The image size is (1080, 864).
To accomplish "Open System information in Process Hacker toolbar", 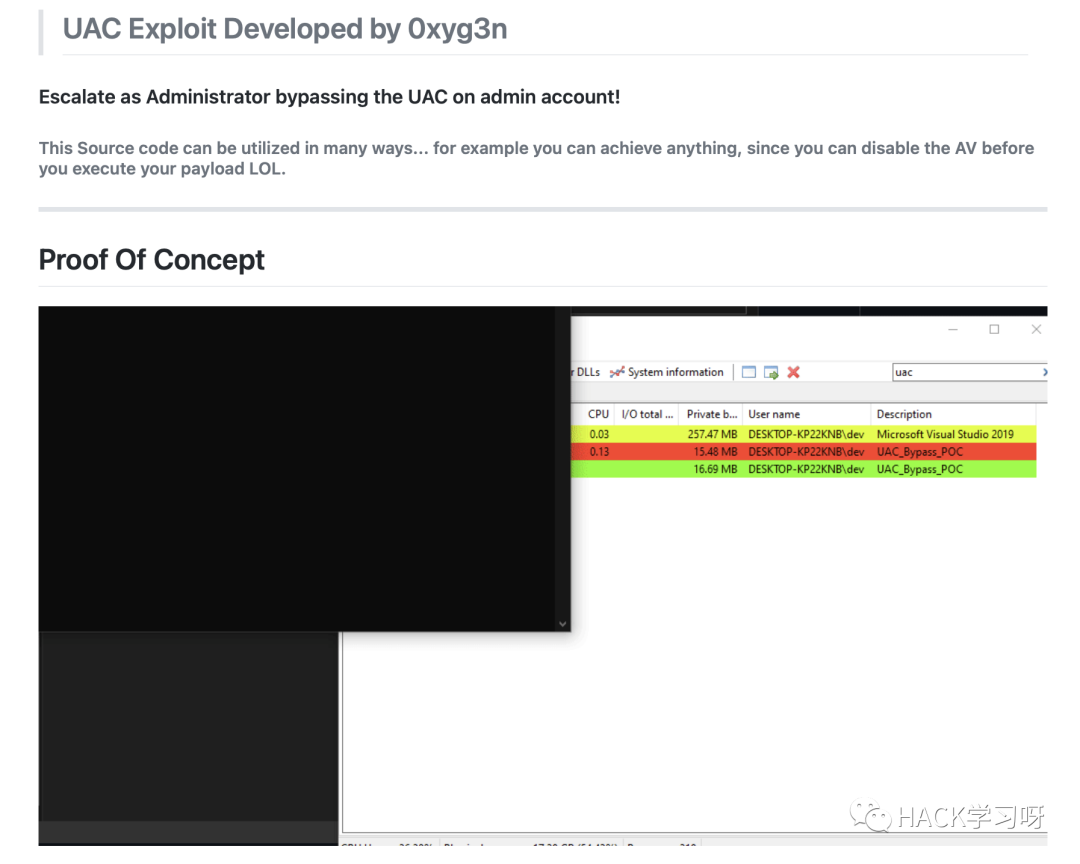I will pos(667,372).
